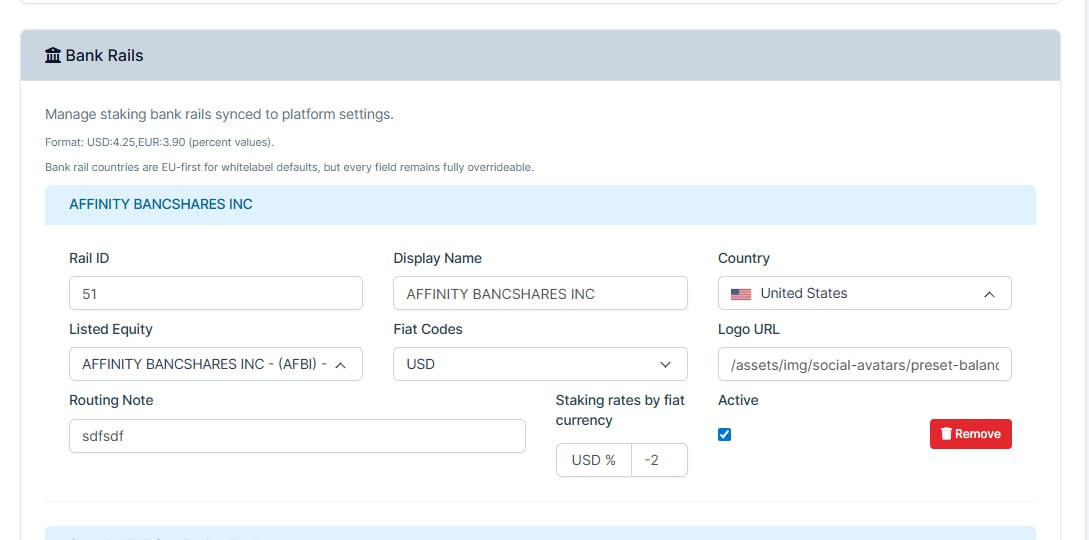
Task: Click the USD % staking rate value field
Action: [659, 460]
